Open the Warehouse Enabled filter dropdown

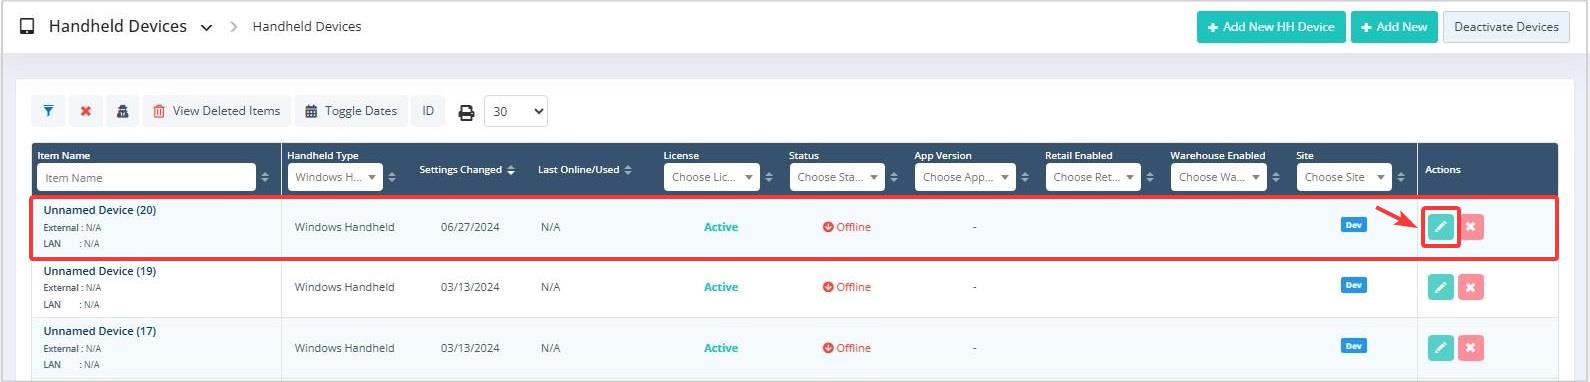(x=1218, y=177)
